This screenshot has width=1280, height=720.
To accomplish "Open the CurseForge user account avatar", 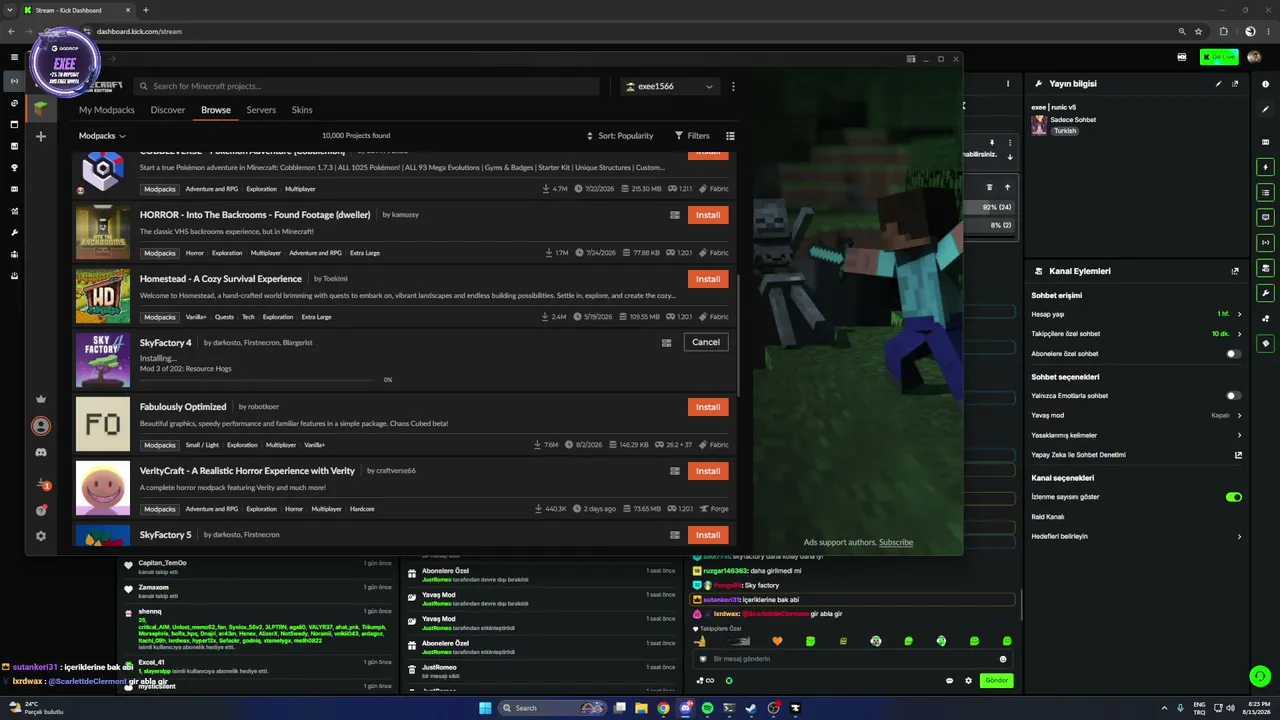I will [41, 426].
